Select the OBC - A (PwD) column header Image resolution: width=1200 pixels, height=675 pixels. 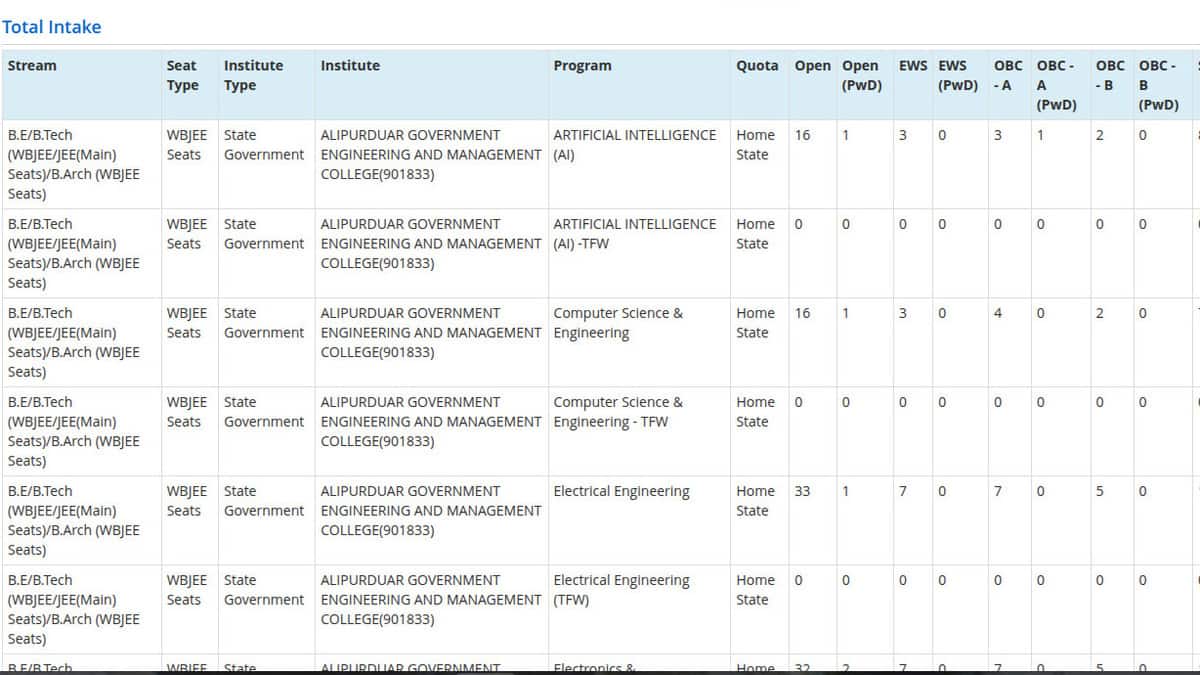tap(1056, 85)
